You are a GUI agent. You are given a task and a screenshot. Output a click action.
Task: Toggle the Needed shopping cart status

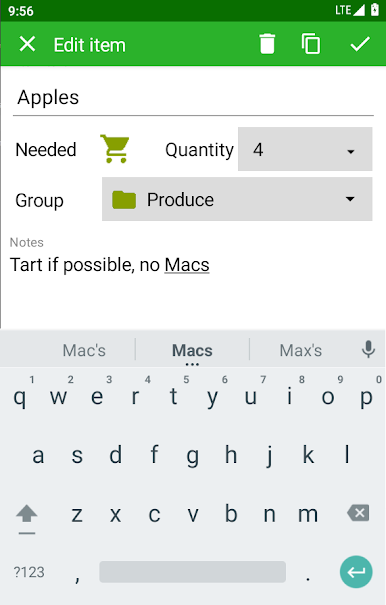coord(115,149)
